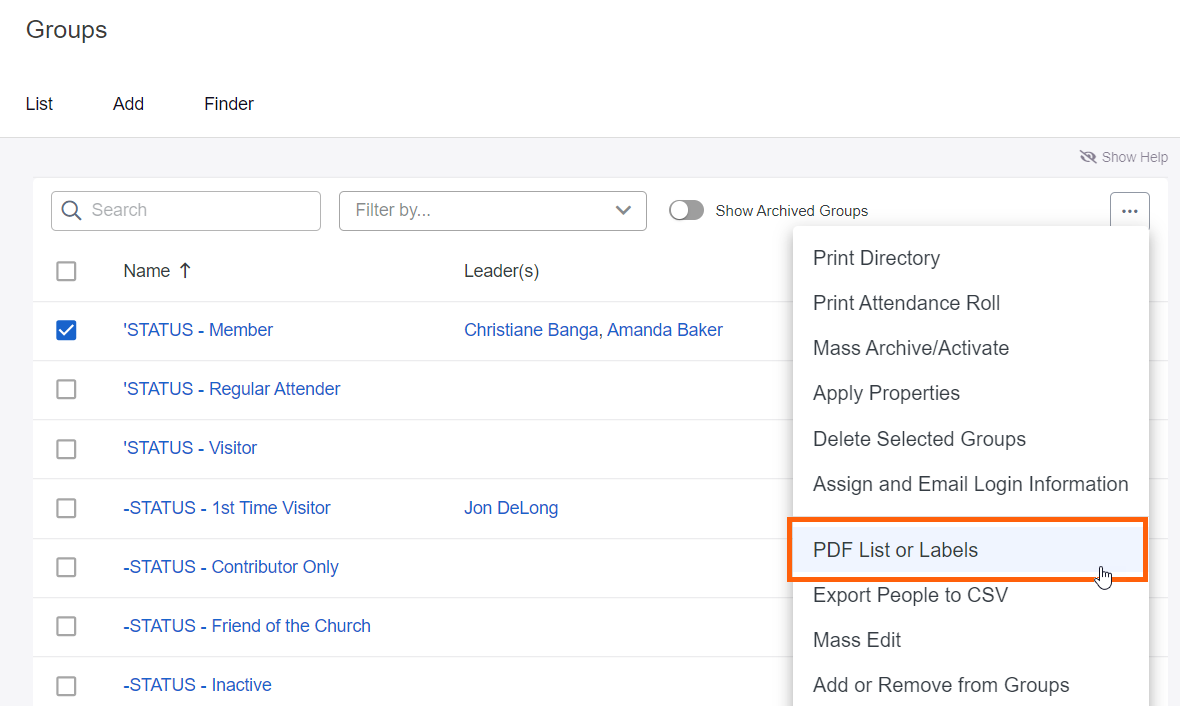Toggle Show Archived Groups switch
Viewport: 1180px width, 706px height.
tap(686, 211)
